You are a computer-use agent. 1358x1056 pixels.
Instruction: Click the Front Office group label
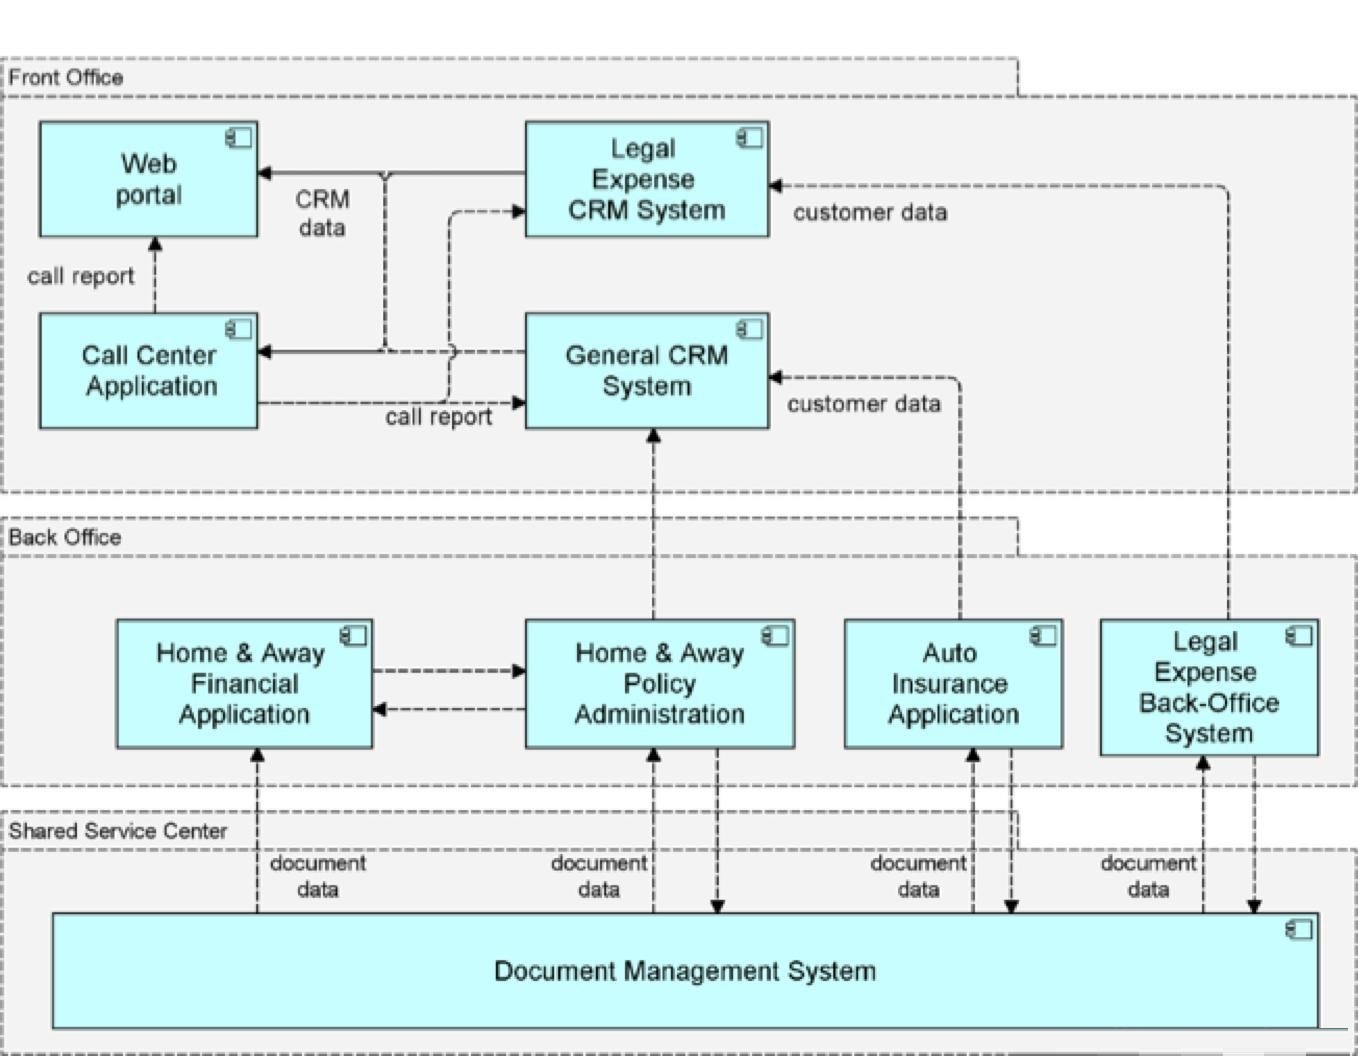click(66, 78)
